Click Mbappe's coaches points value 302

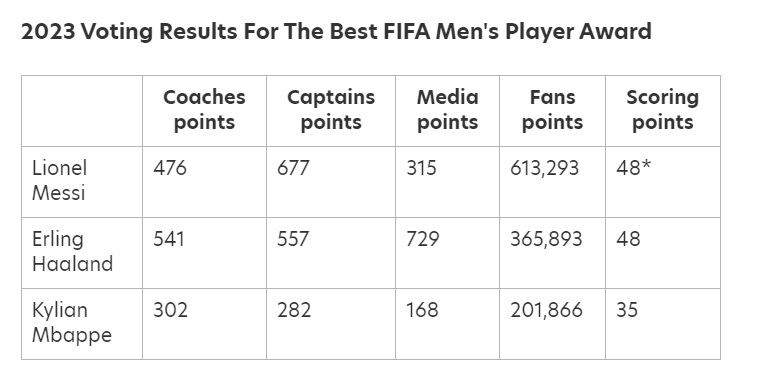tap(170, 311)
